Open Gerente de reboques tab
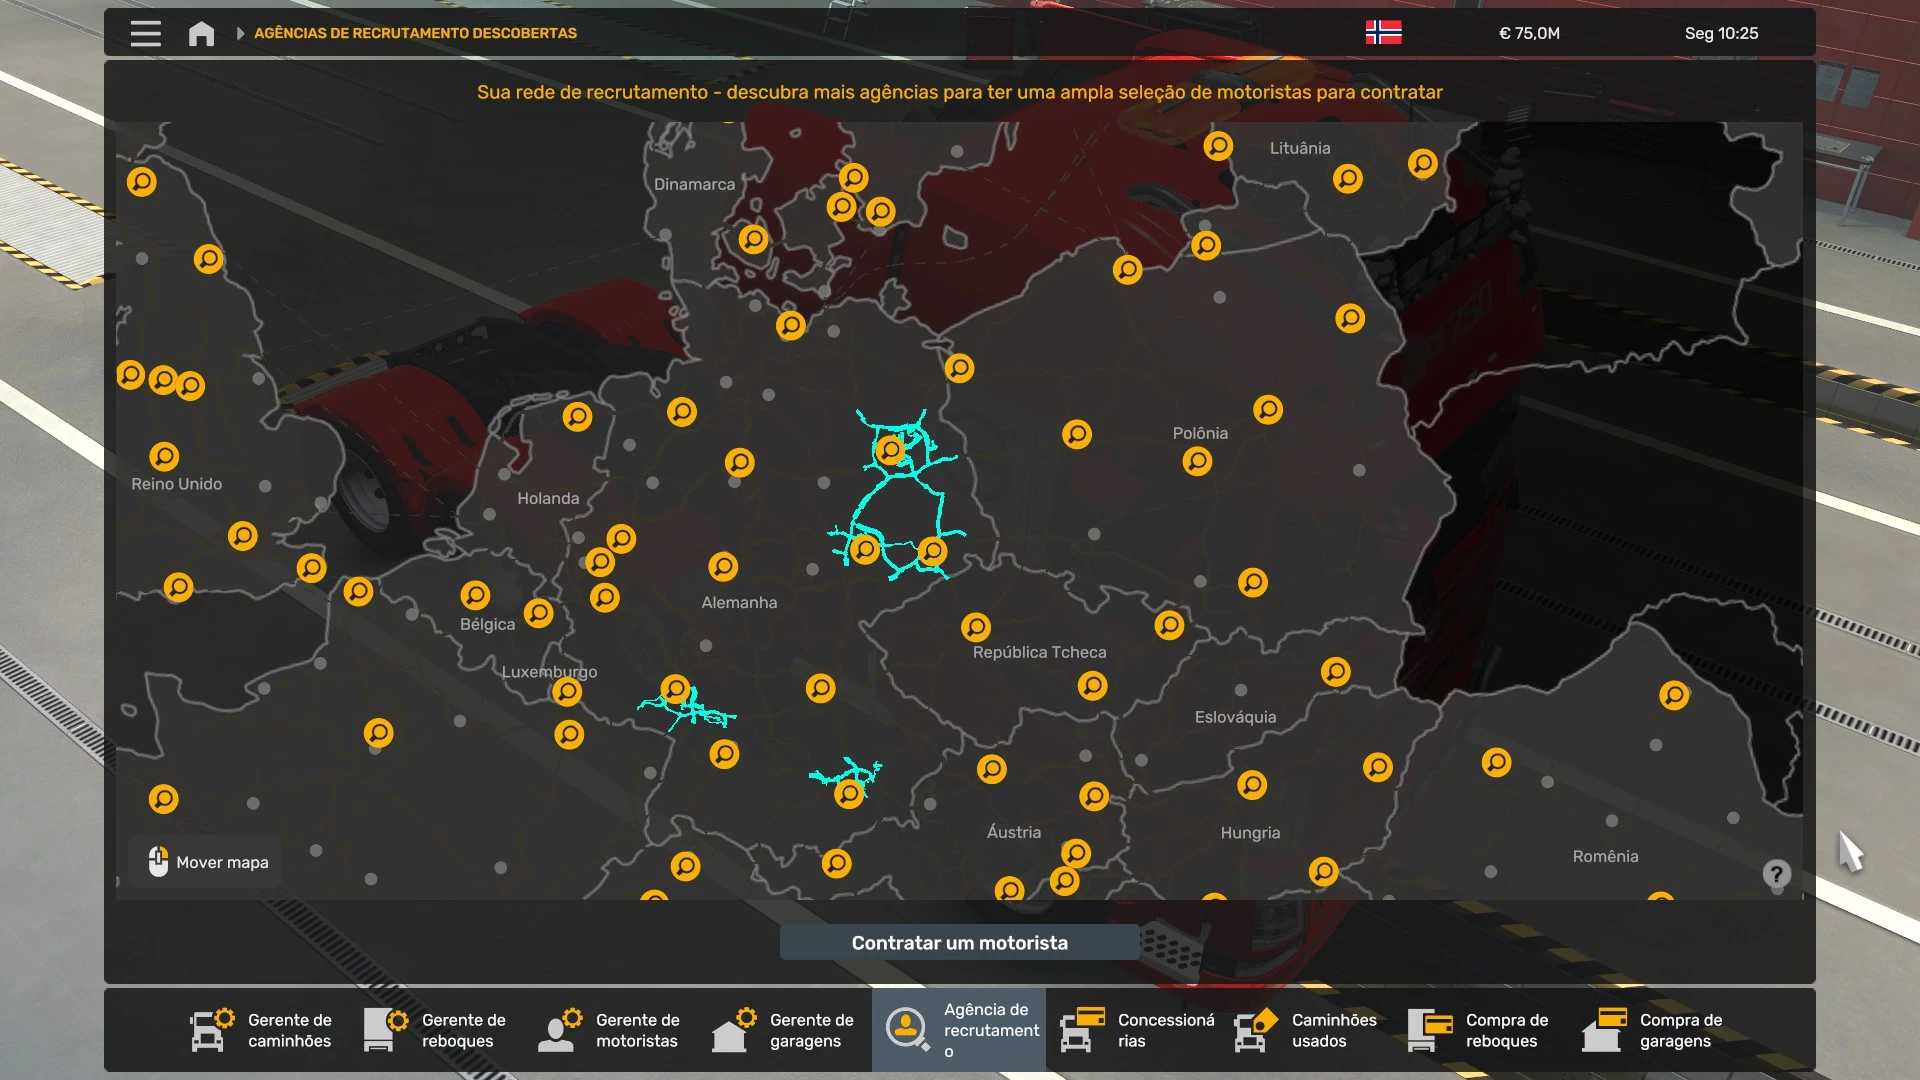1920x1080 pixels. tap(435, 1030)
